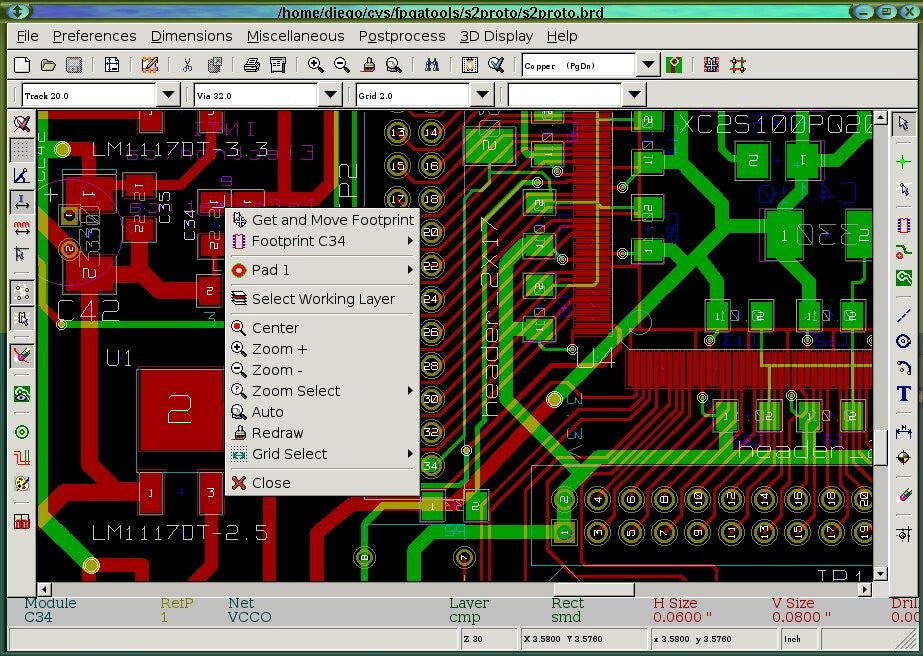Viewport: 923px width, 656px height.
Task: Toggle DRC off icon on left toolbar
Action: pos(22,124)
